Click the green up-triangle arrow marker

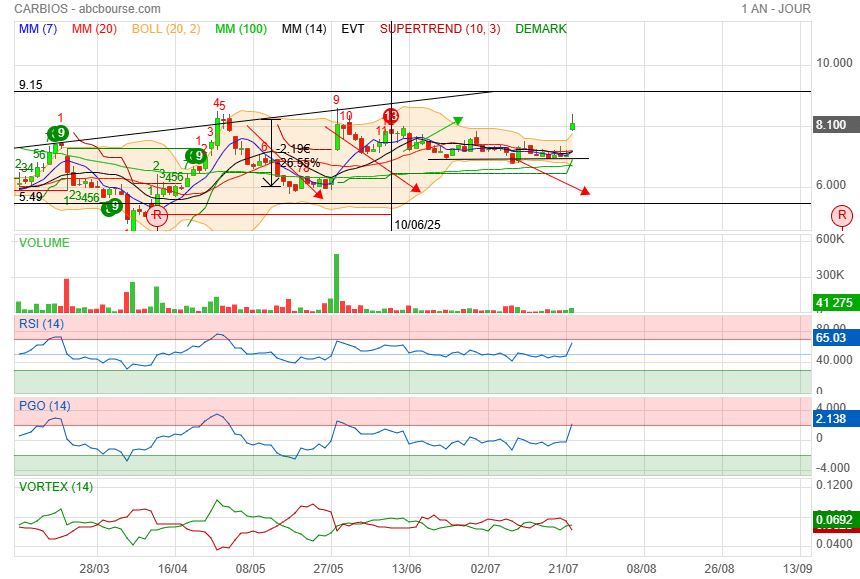pos(458,121)
